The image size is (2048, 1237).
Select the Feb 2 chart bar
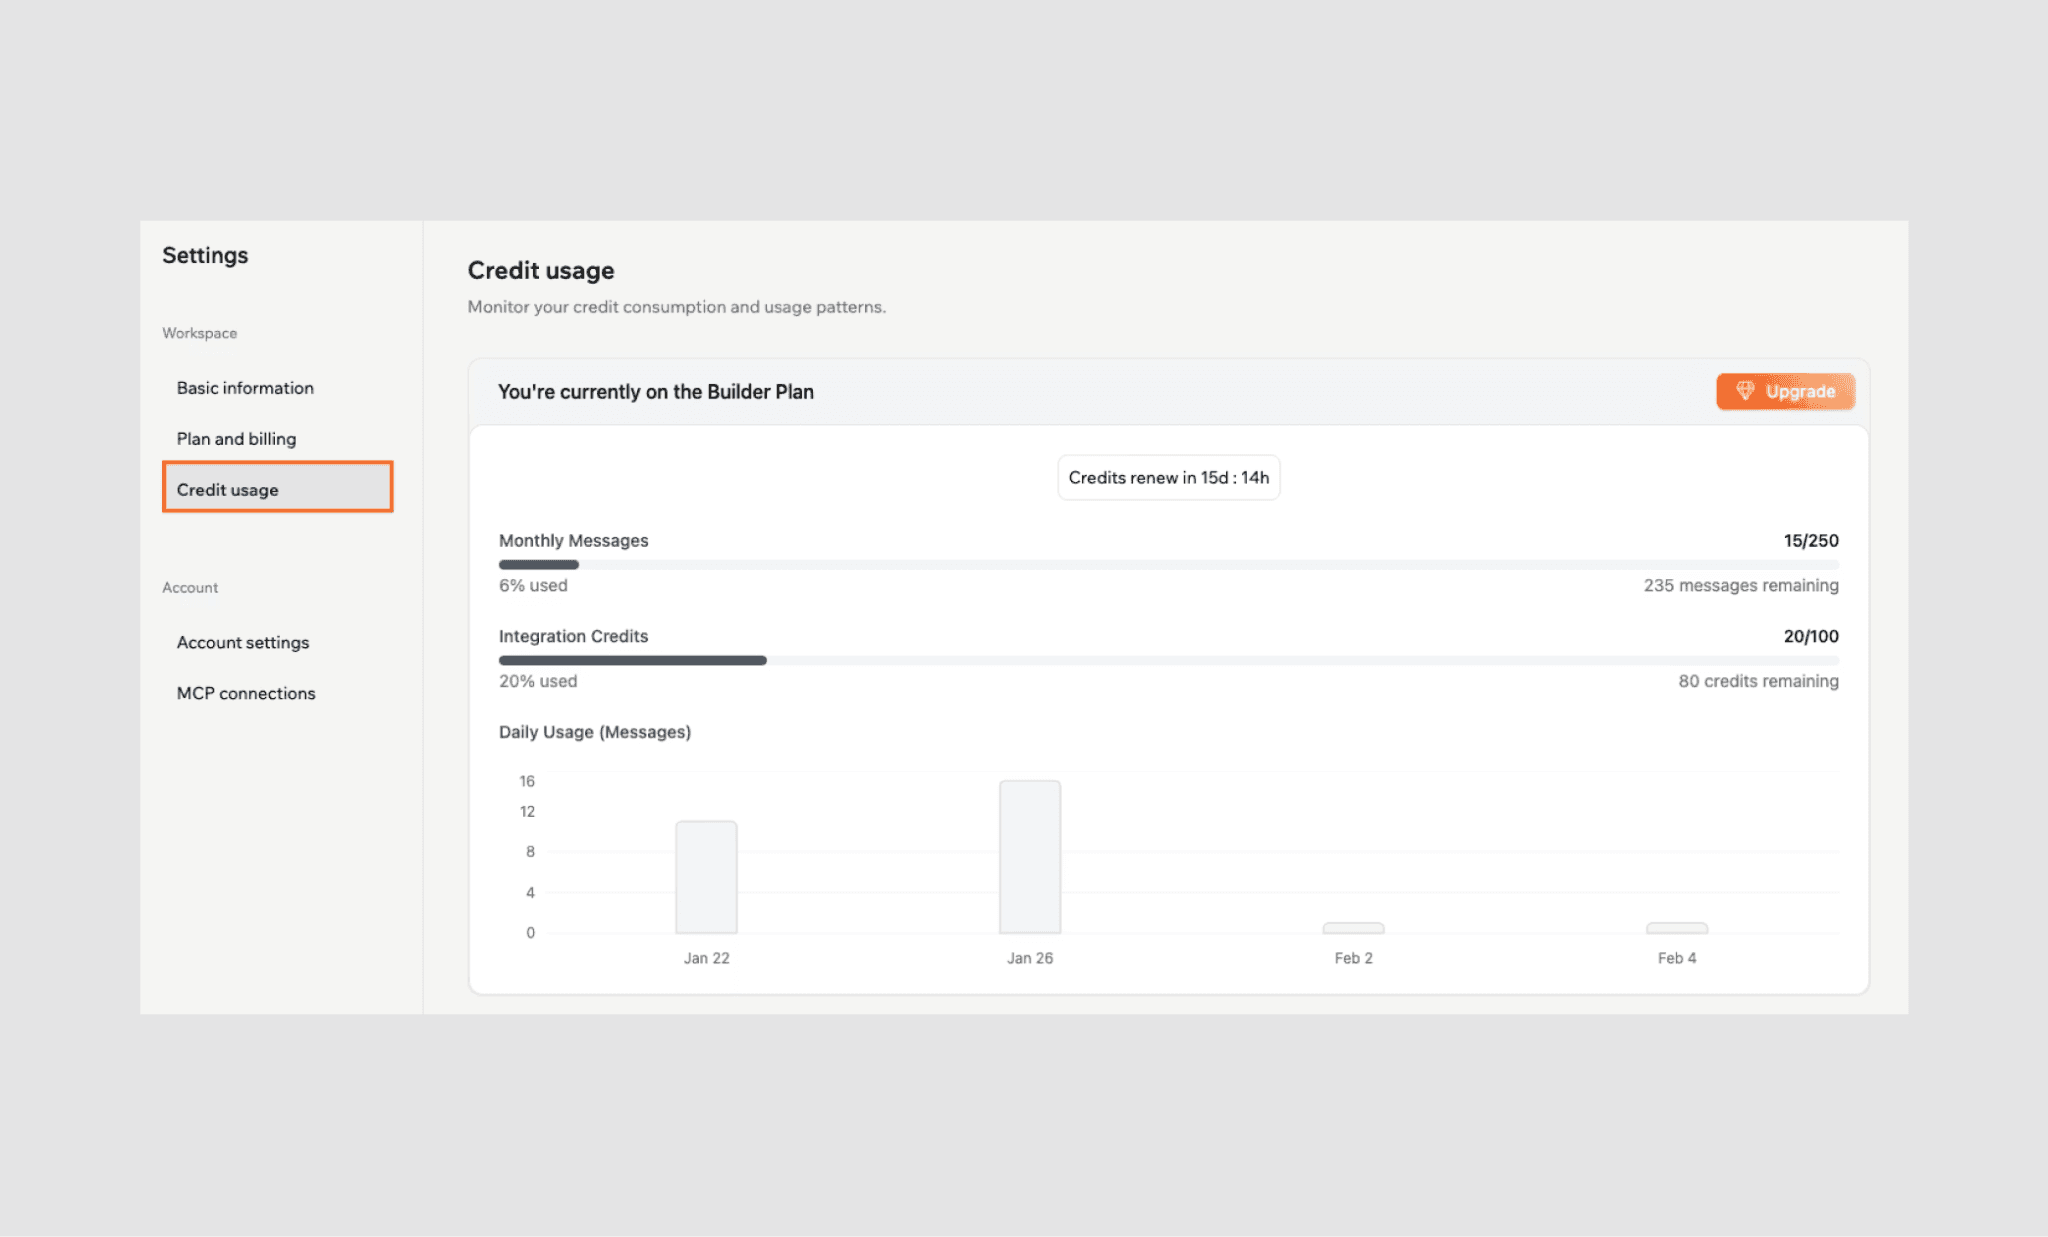click(1353, 928)
